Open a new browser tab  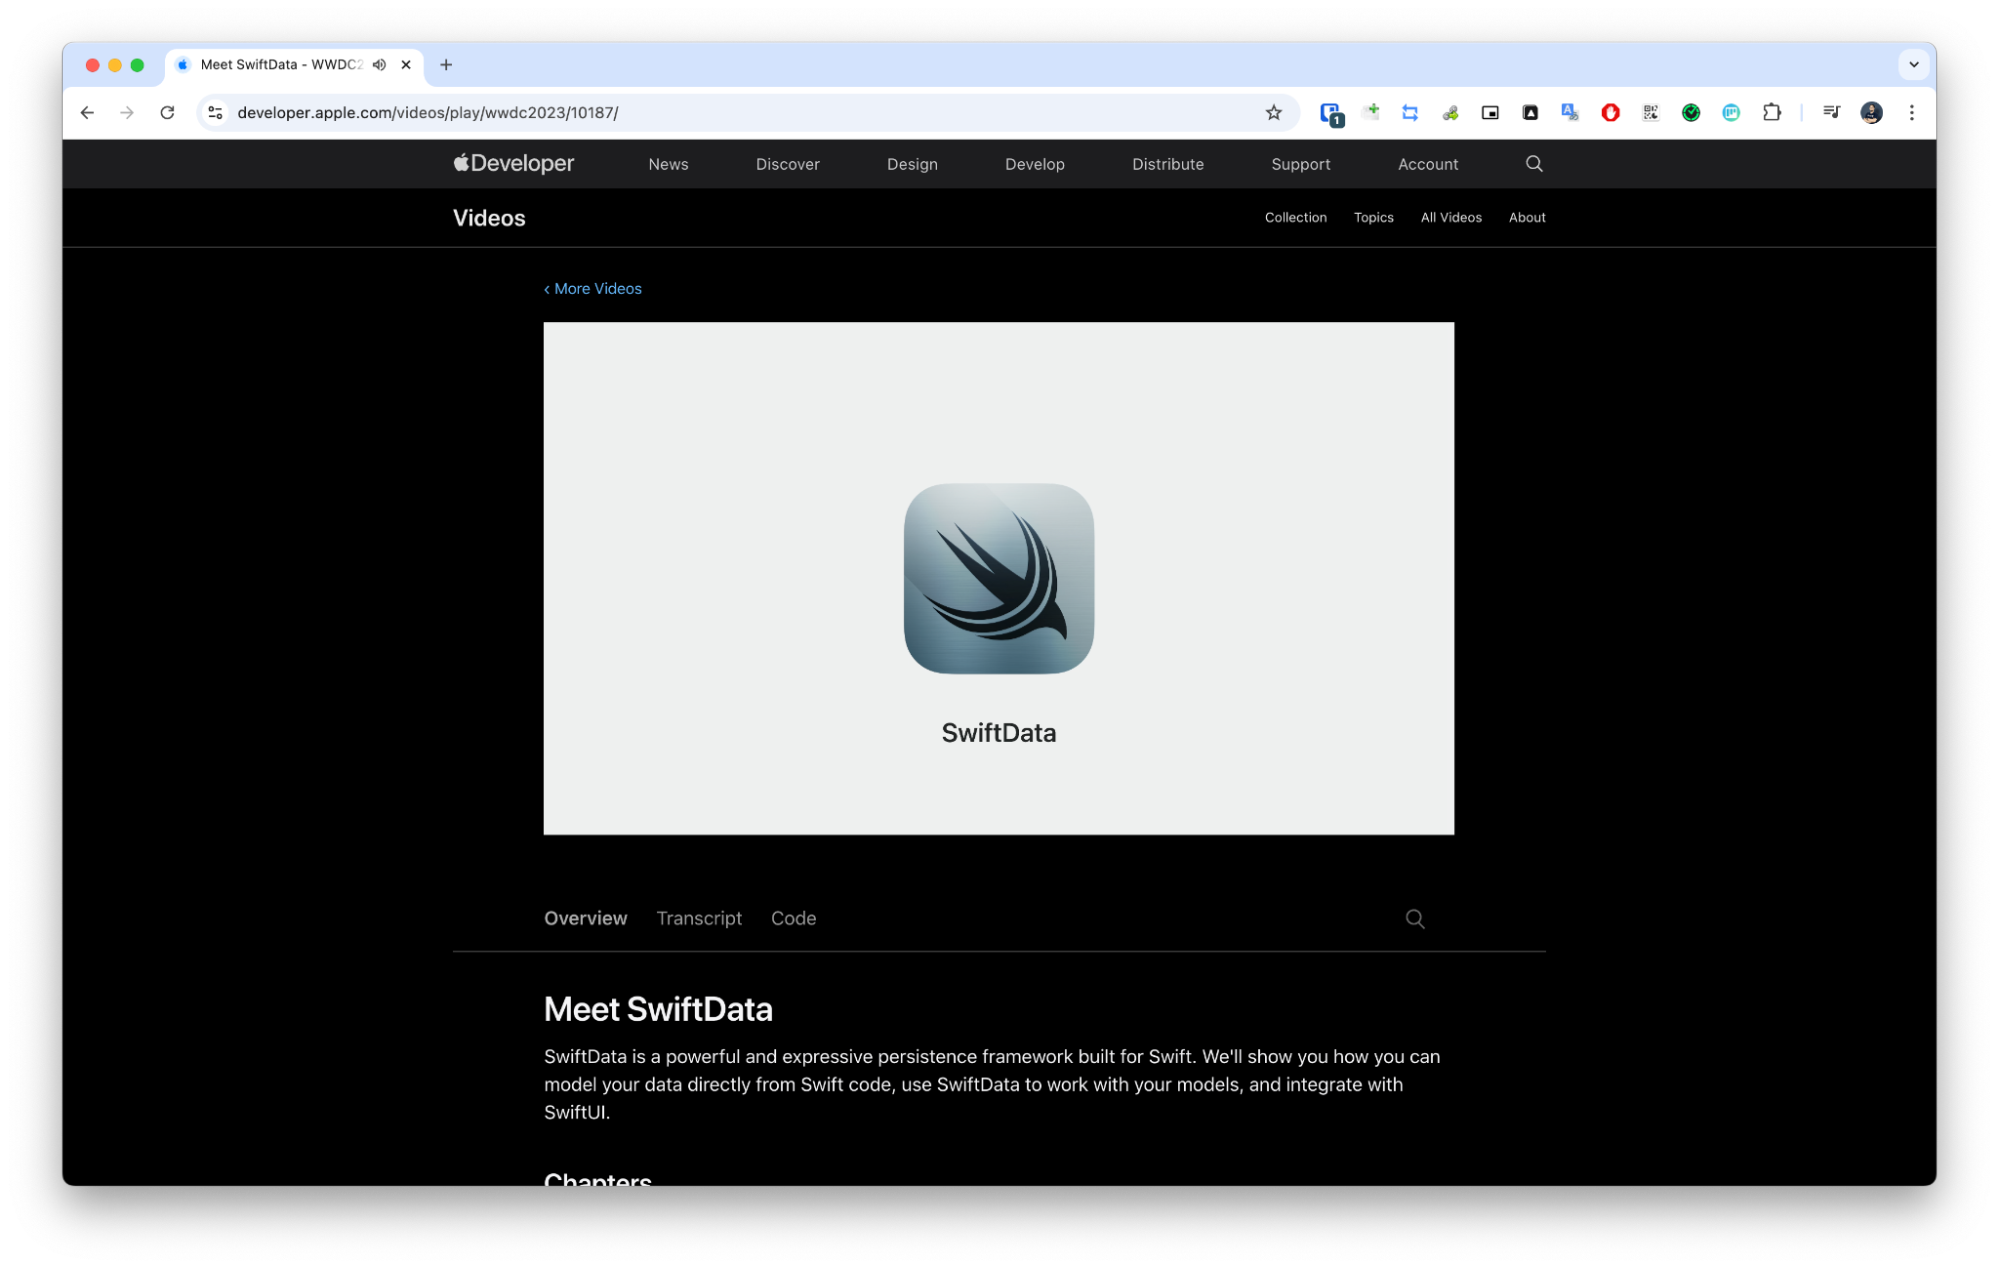coord(446,65)
